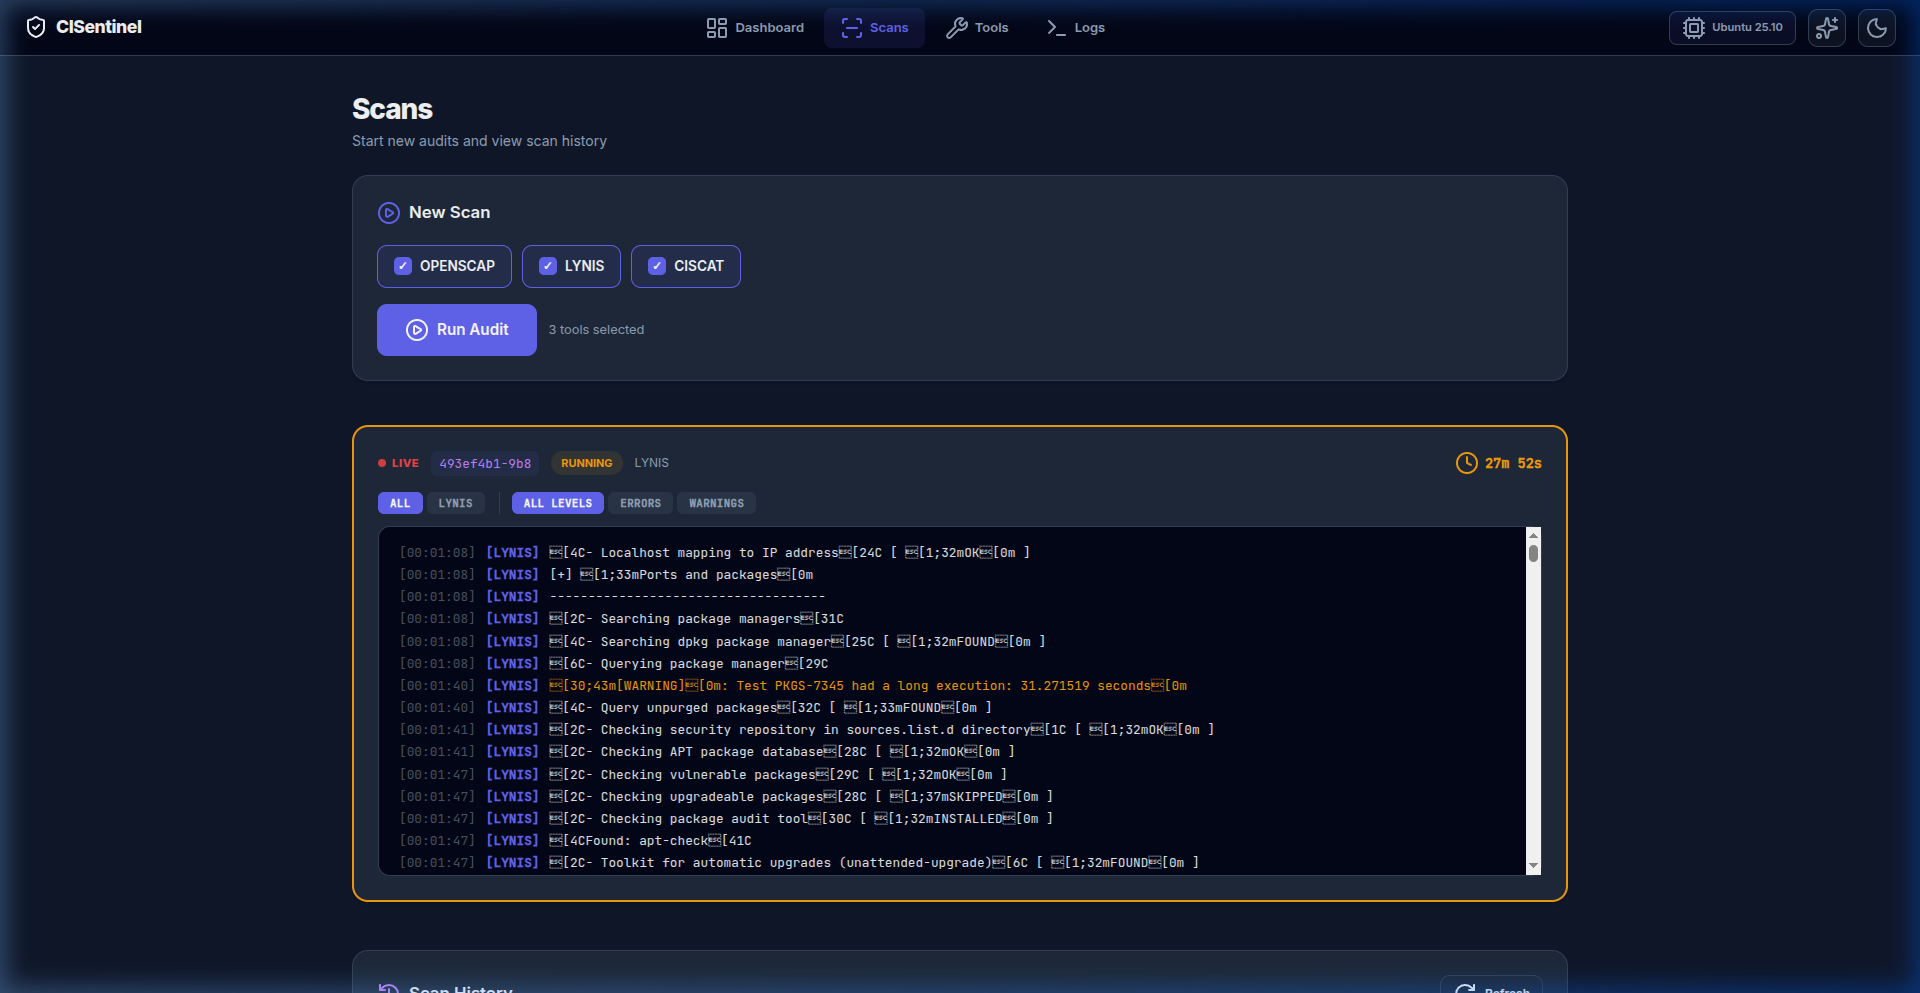Click the log scrollbar up arrow
Screen dimensions: 1920x993
(x=1533, y=534)
